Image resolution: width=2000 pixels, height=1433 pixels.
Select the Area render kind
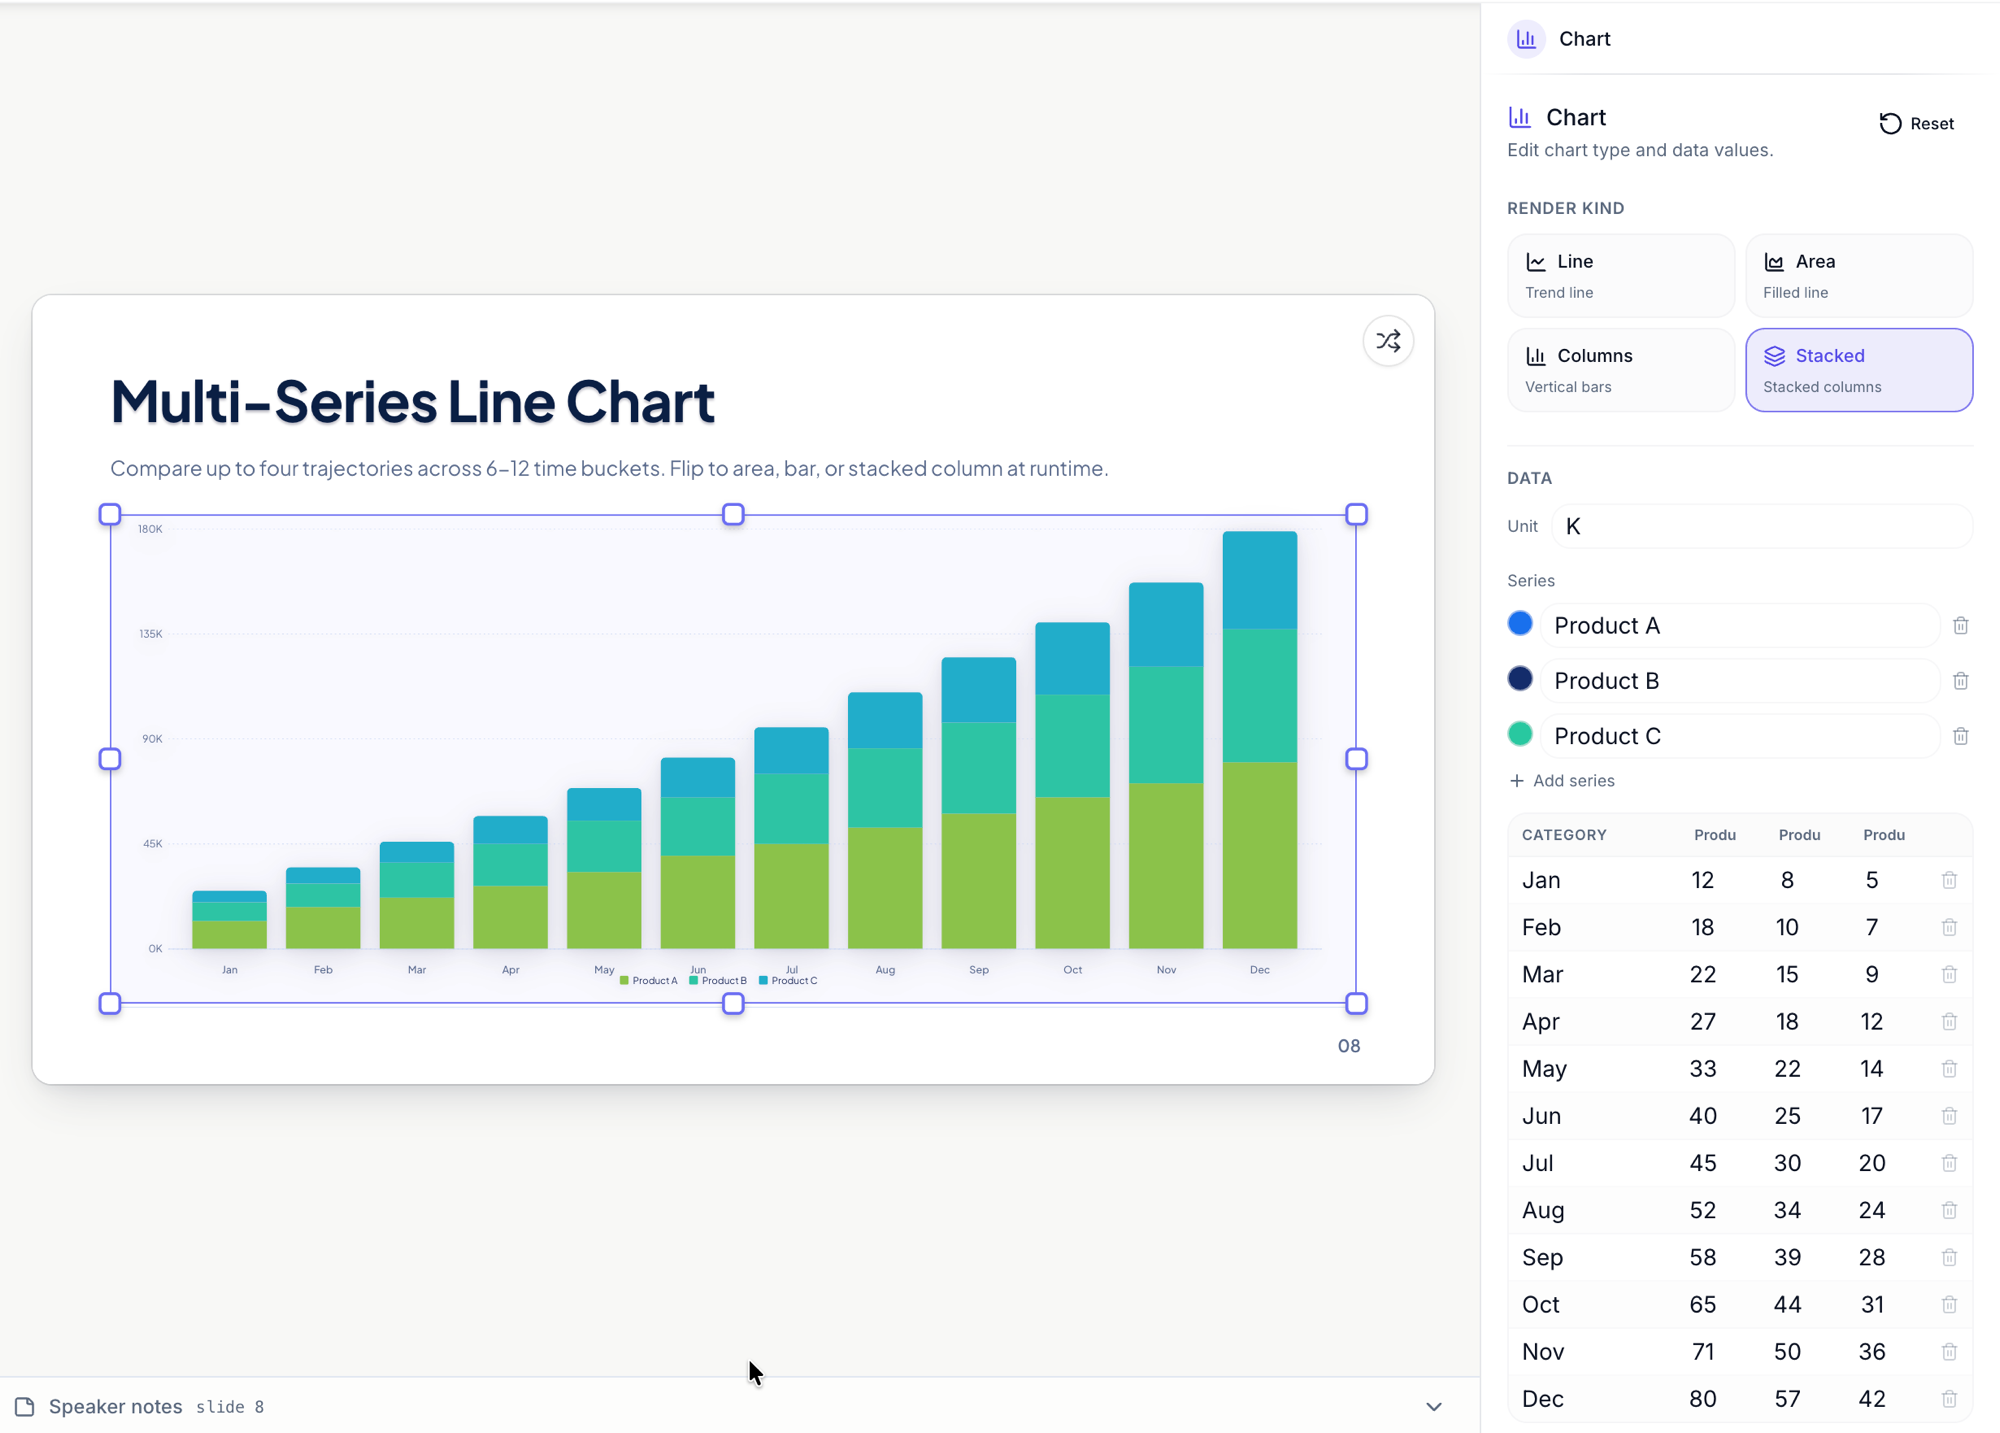(x=1859, y=275)
